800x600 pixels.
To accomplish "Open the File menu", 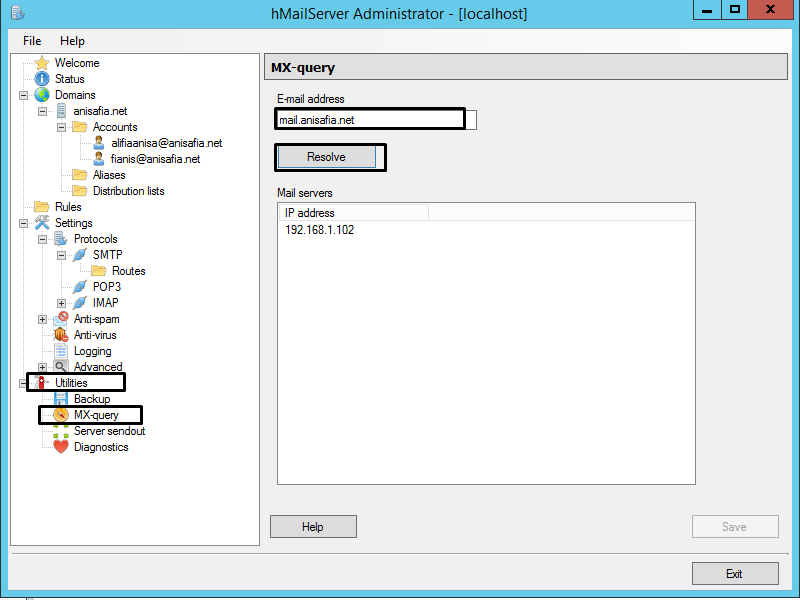I will pyautogui.click(x=32, y=41).
